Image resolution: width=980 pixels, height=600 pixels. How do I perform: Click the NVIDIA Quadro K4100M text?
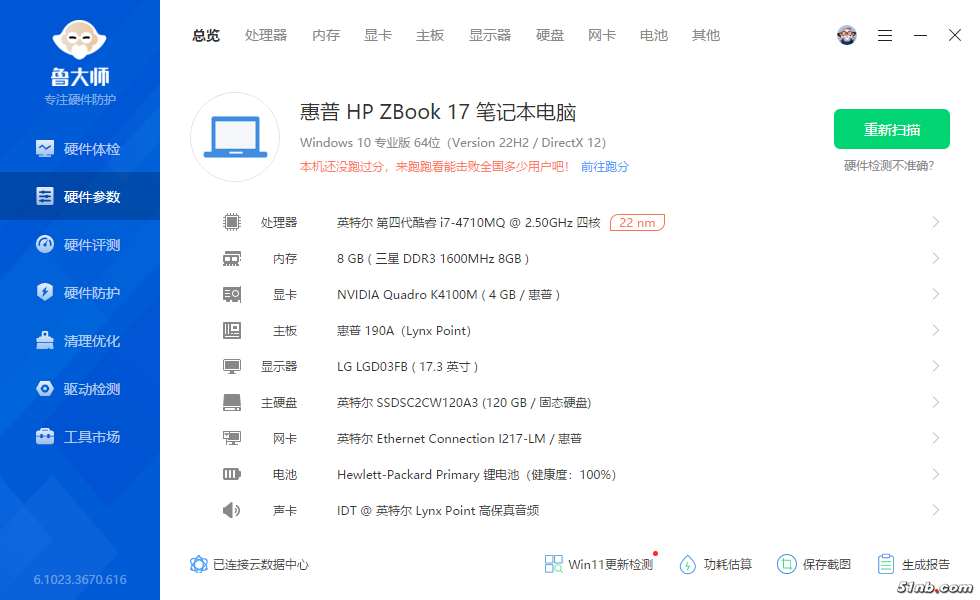(x=448, y=294)
